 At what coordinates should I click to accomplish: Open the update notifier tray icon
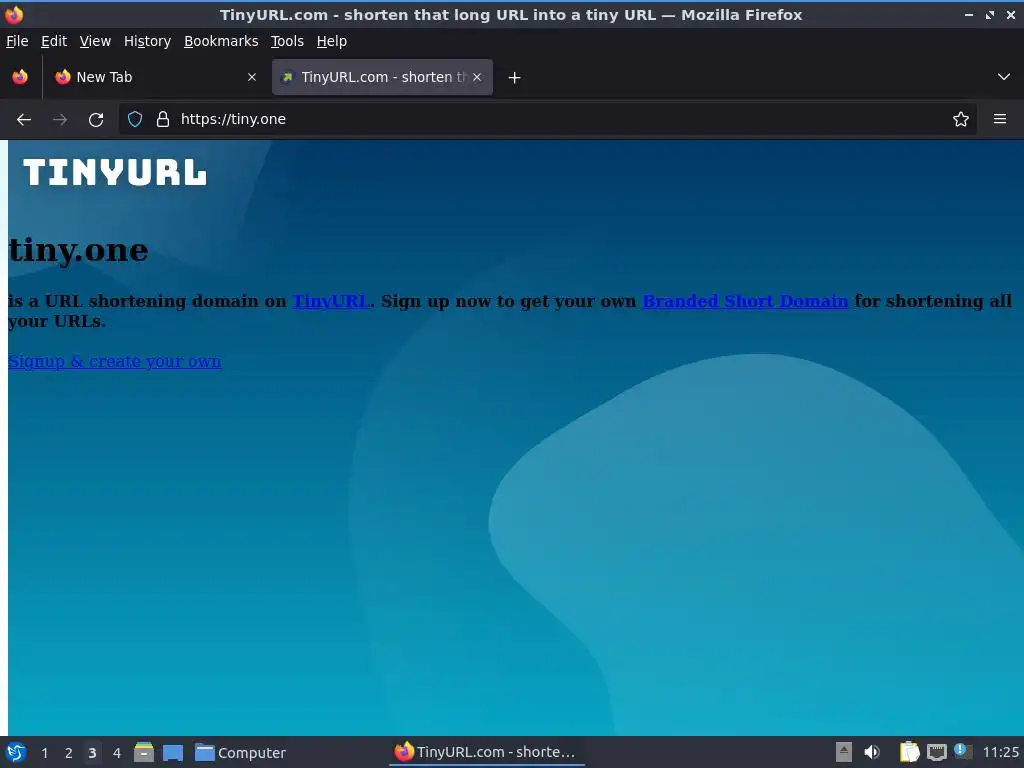[963, 751]
